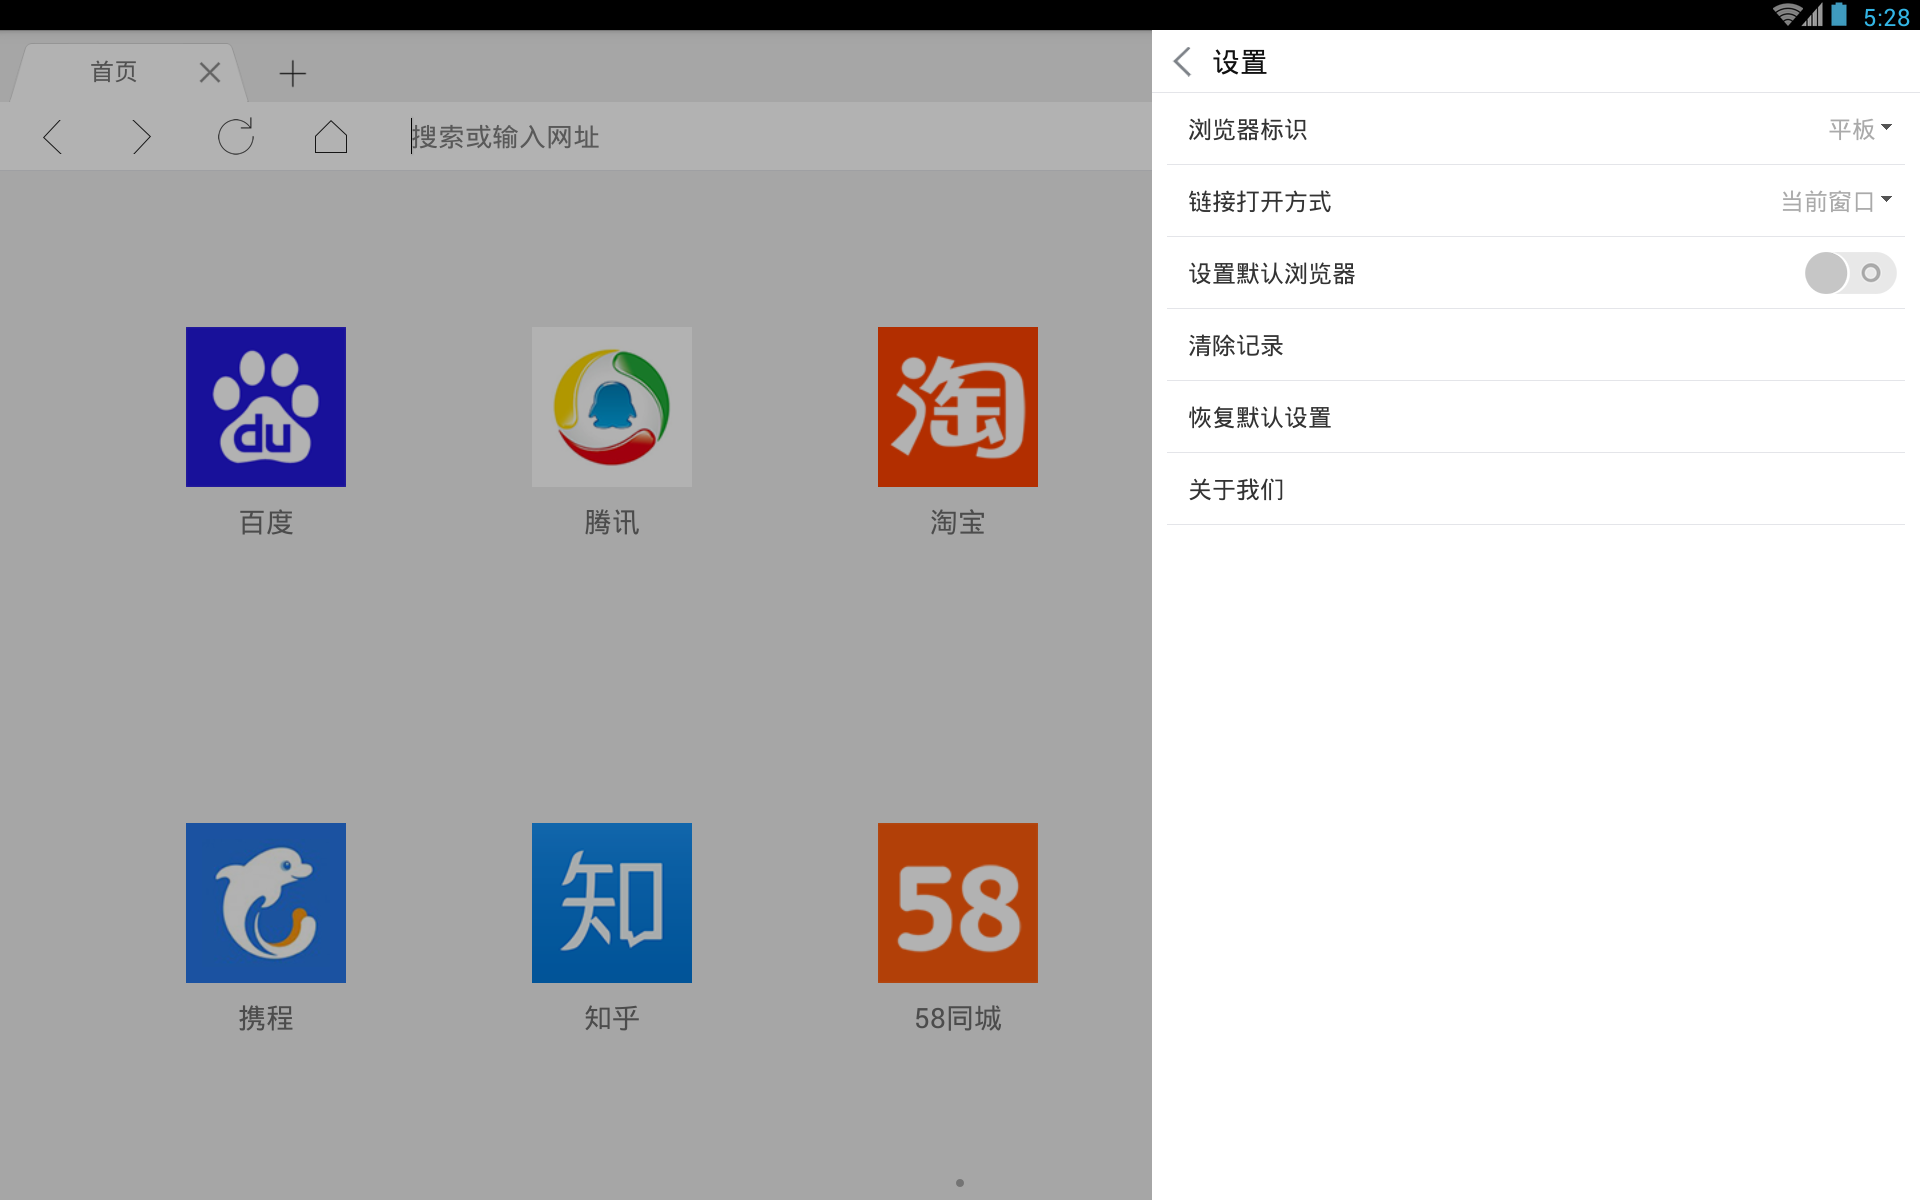Viewport: 1920px width, 1200px height.
Task: Click the browser forward arrow
Action: point(141,137)
